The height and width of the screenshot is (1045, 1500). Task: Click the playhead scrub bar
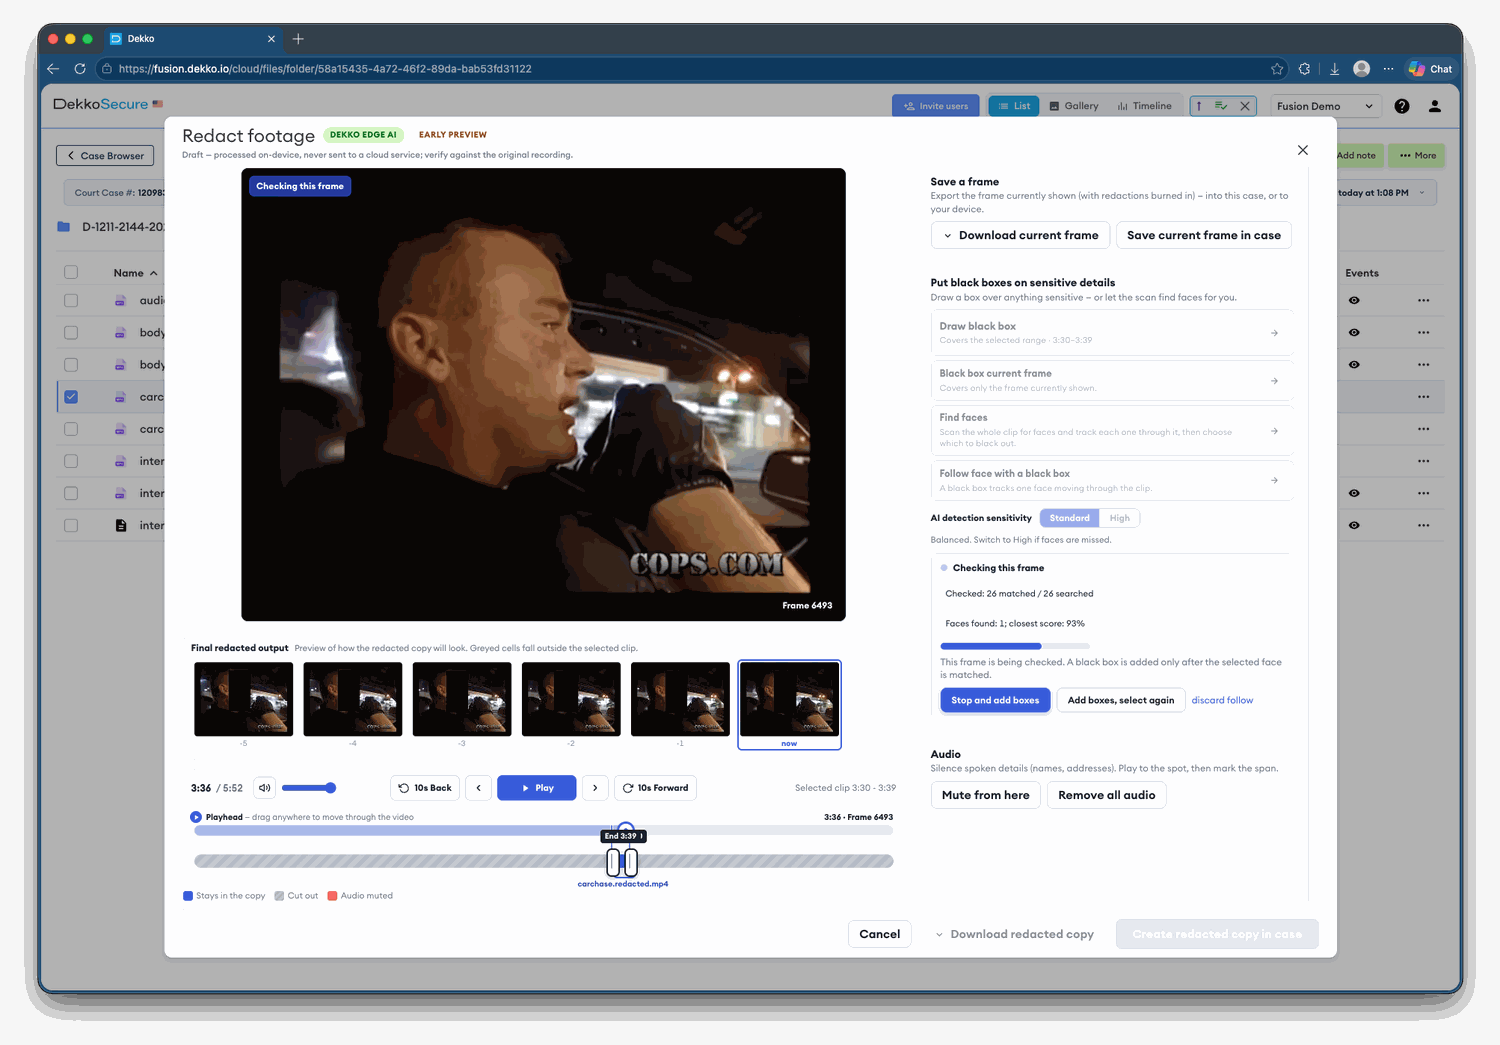point(543,830)
